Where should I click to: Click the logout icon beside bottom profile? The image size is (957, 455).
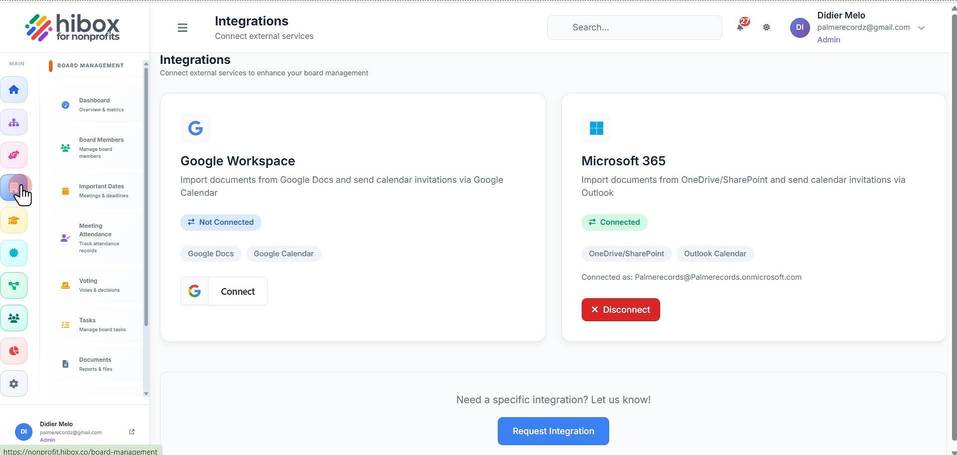click(132, 432)
